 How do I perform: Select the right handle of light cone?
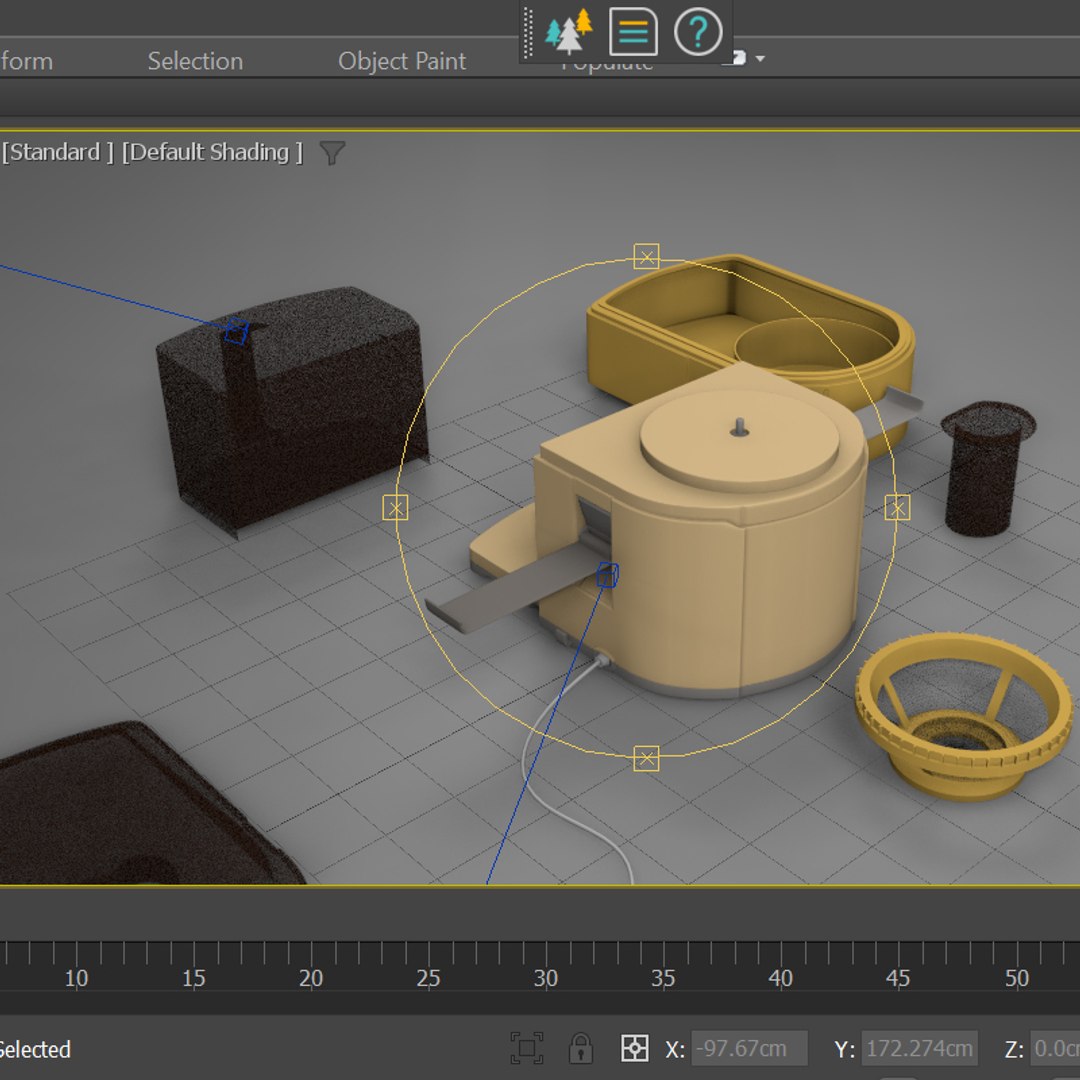(x=897, y=508)
